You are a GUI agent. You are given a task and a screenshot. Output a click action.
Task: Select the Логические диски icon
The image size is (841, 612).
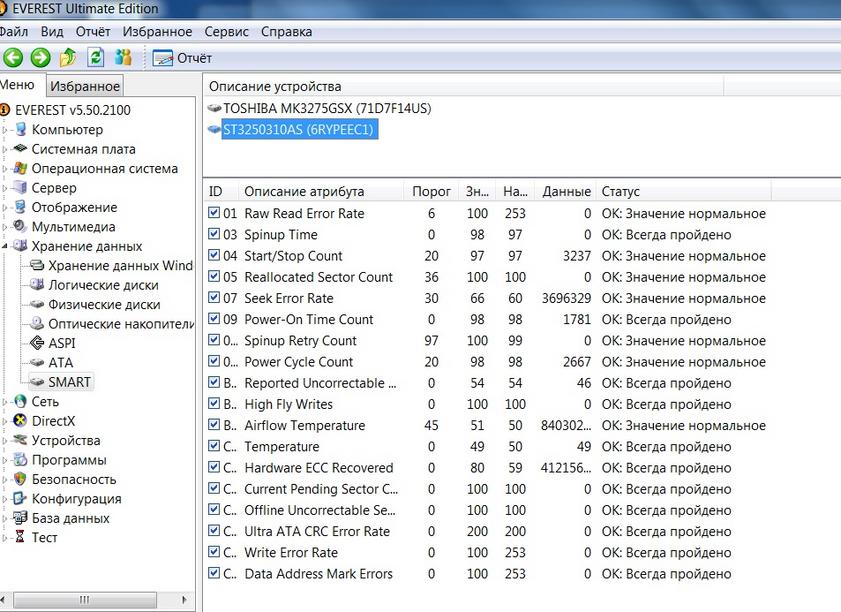37,284
